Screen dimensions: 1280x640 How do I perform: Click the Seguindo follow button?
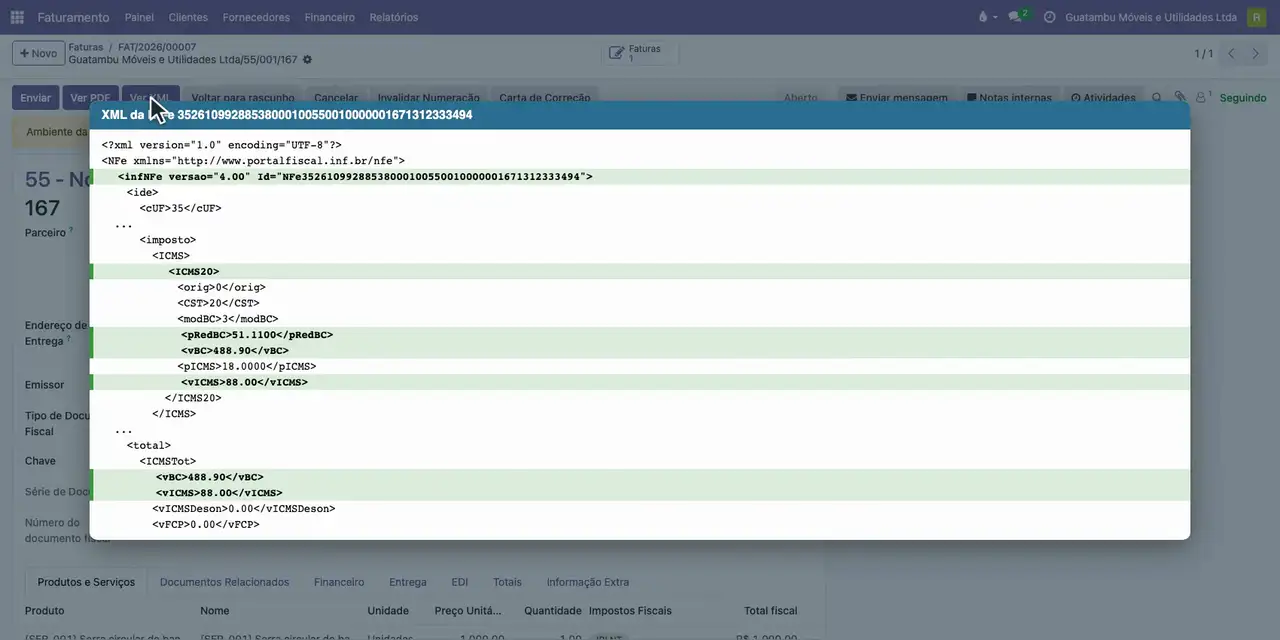tap(1243, 98)
